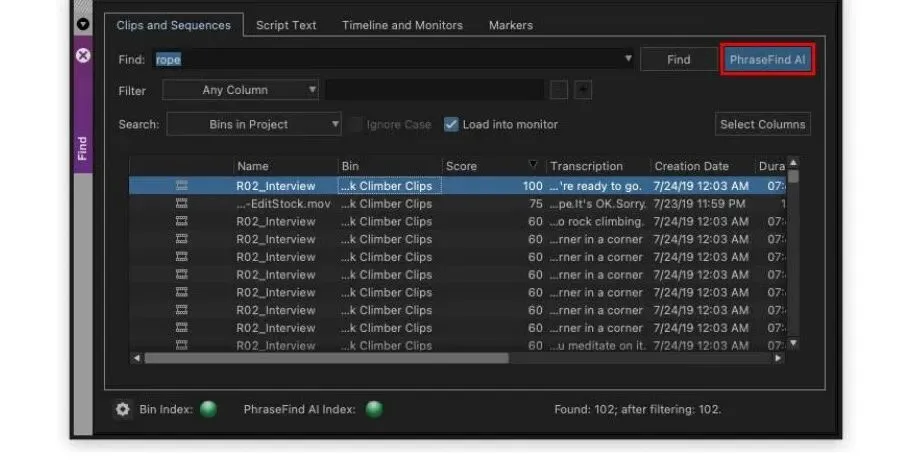Image resolution: width=900 pixels, height=470 pixels.
Task: Open the Any Column filter dropdown
Action: (240, 90)
